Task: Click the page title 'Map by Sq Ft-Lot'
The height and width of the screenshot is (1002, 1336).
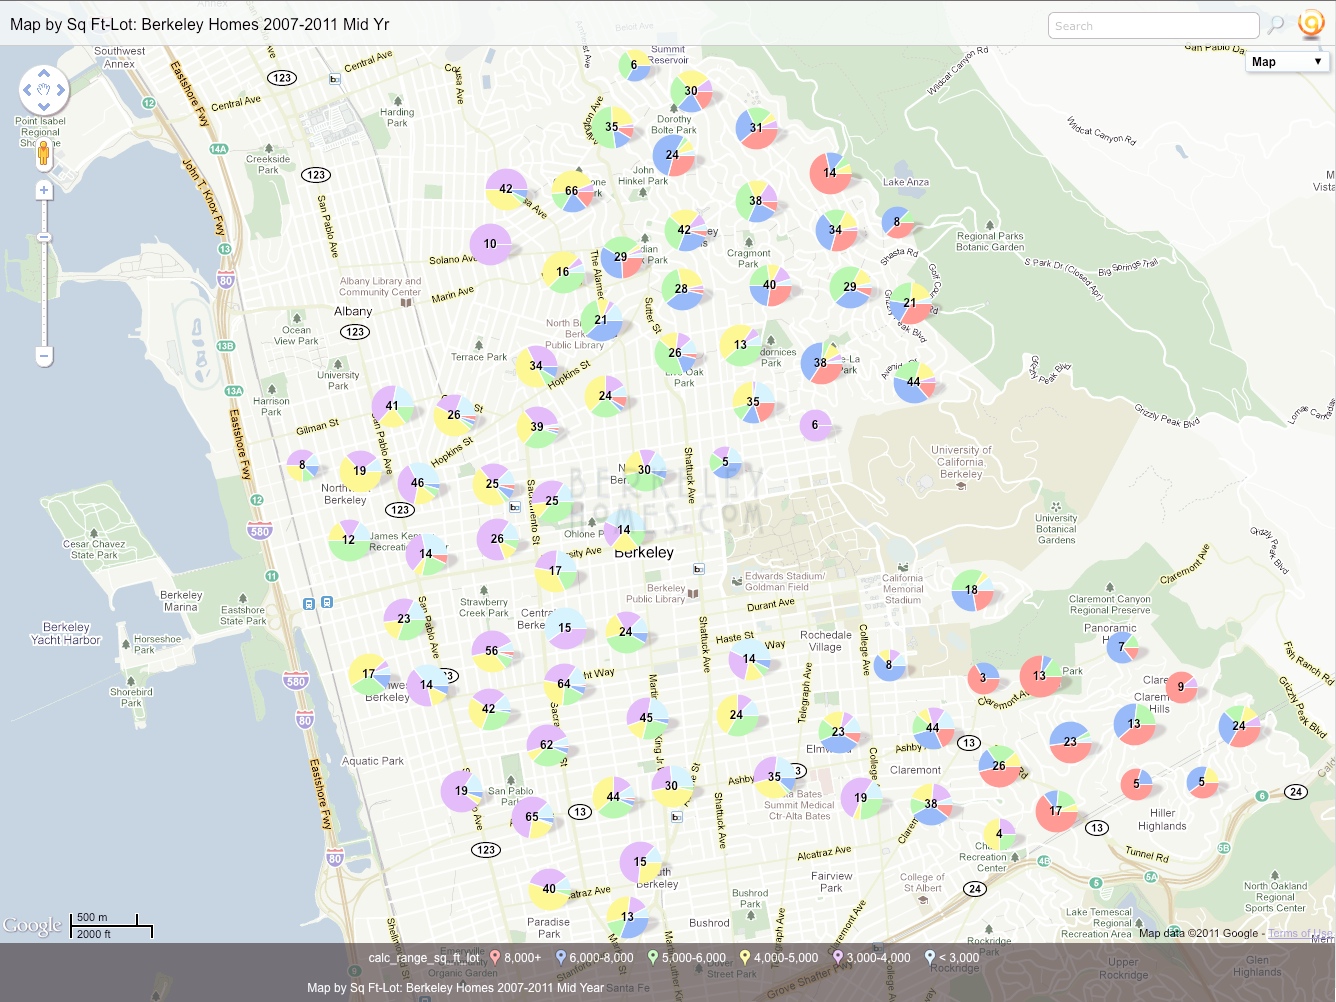Action: point(199,24)
